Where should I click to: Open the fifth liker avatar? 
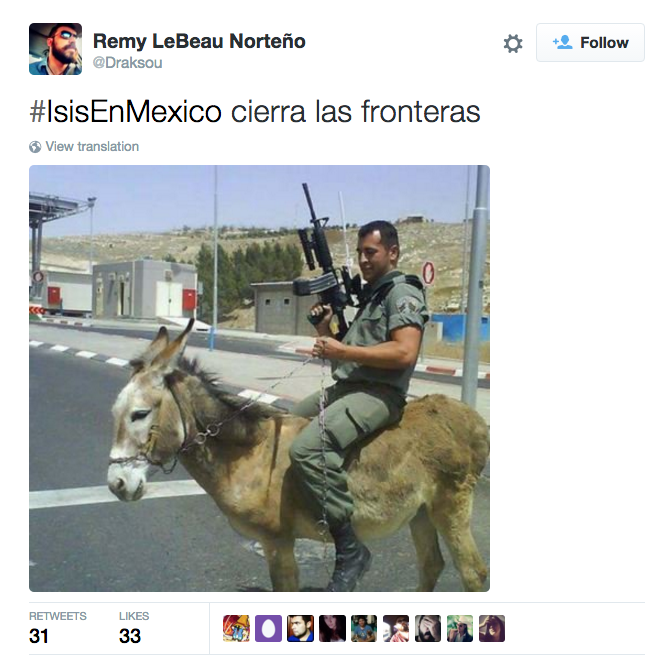tap(364, 628)
